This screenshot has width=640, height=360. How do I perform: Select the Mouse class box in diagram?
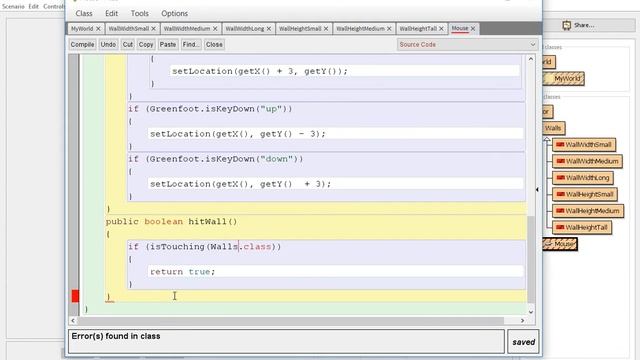point(560,244)
